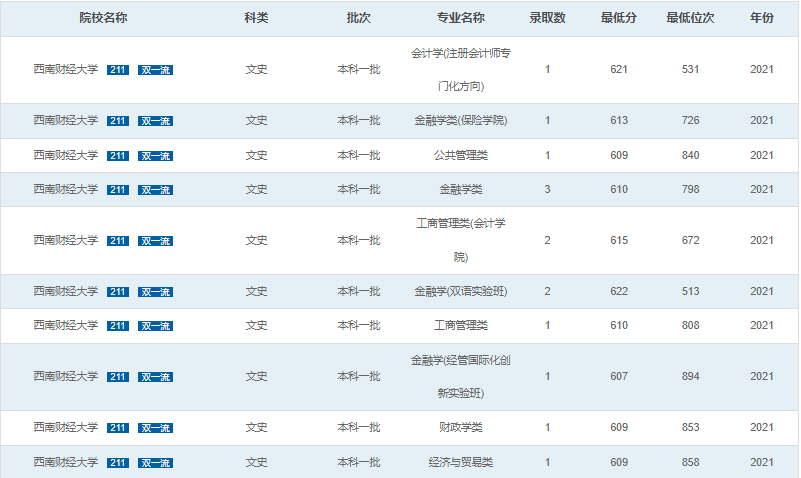Image resolution: width=801 pixels, height=478 pixels.
Task: Click the 年份 column header
Action: pyautogui.click(x=762, y=18)
